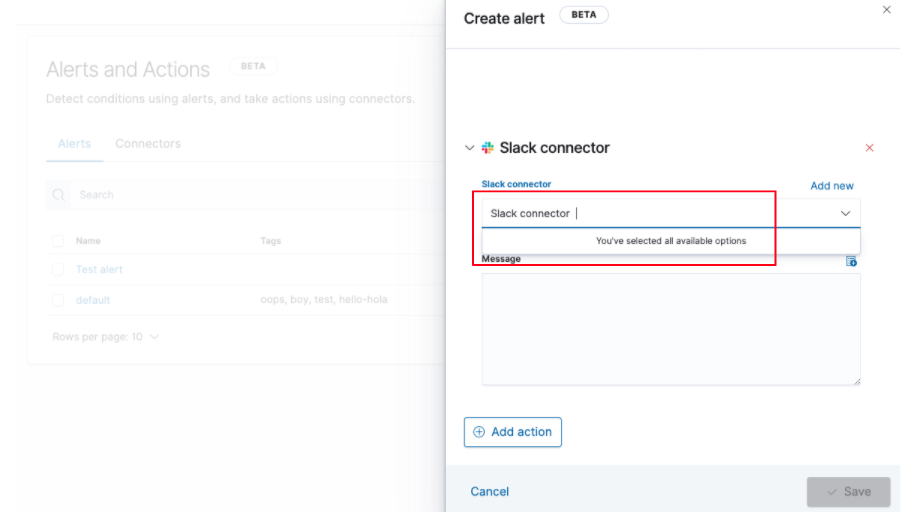Click the Save button

[848, 492]
